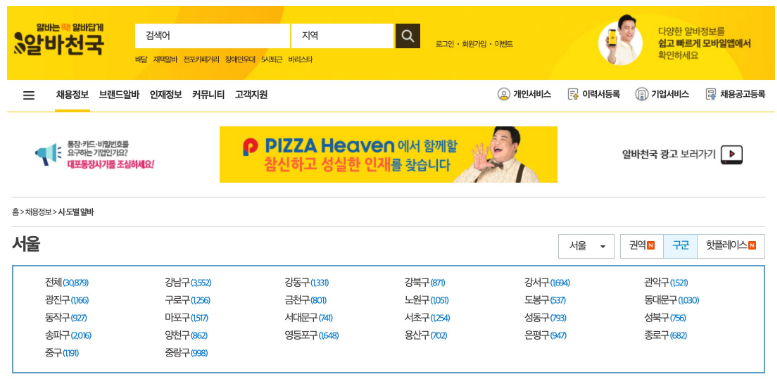Image resolution: width=777 pixels, height=391 pixels.
Task: Click the 기업서비스 building icon
Action: tap(641, 94)
